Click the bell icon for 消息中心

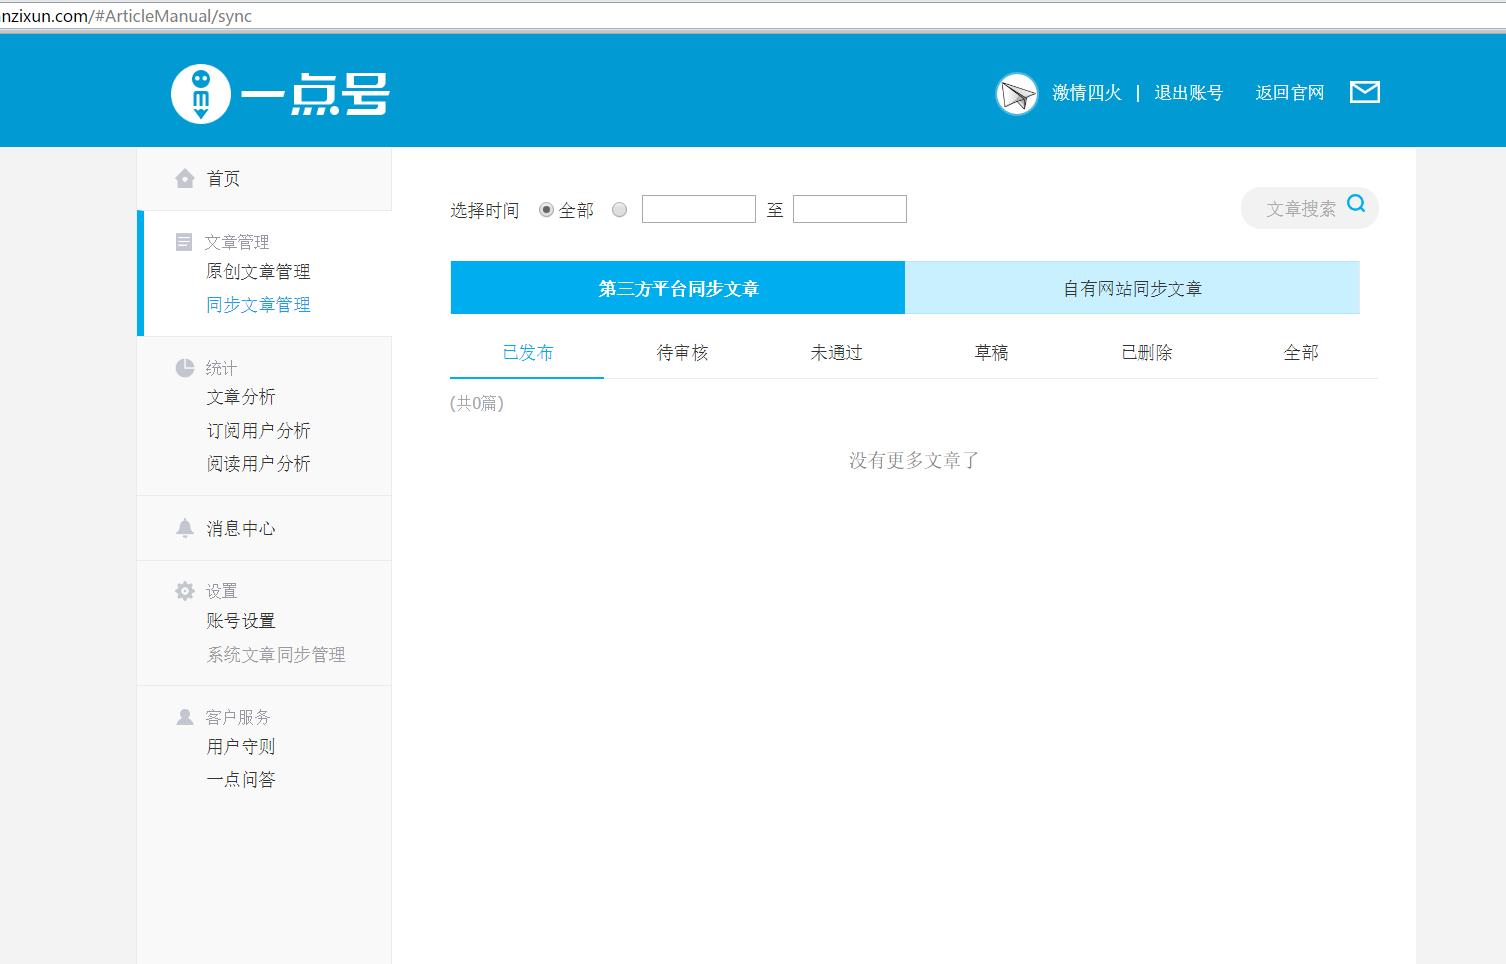(x=184, y=527)
